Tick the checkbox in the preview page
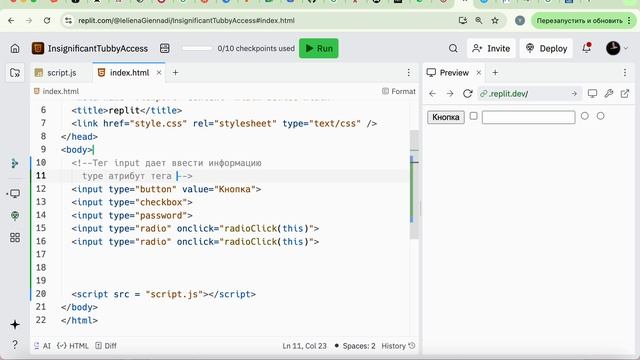Viewport: 640px width, 360px height. click(x=473, y=116)
